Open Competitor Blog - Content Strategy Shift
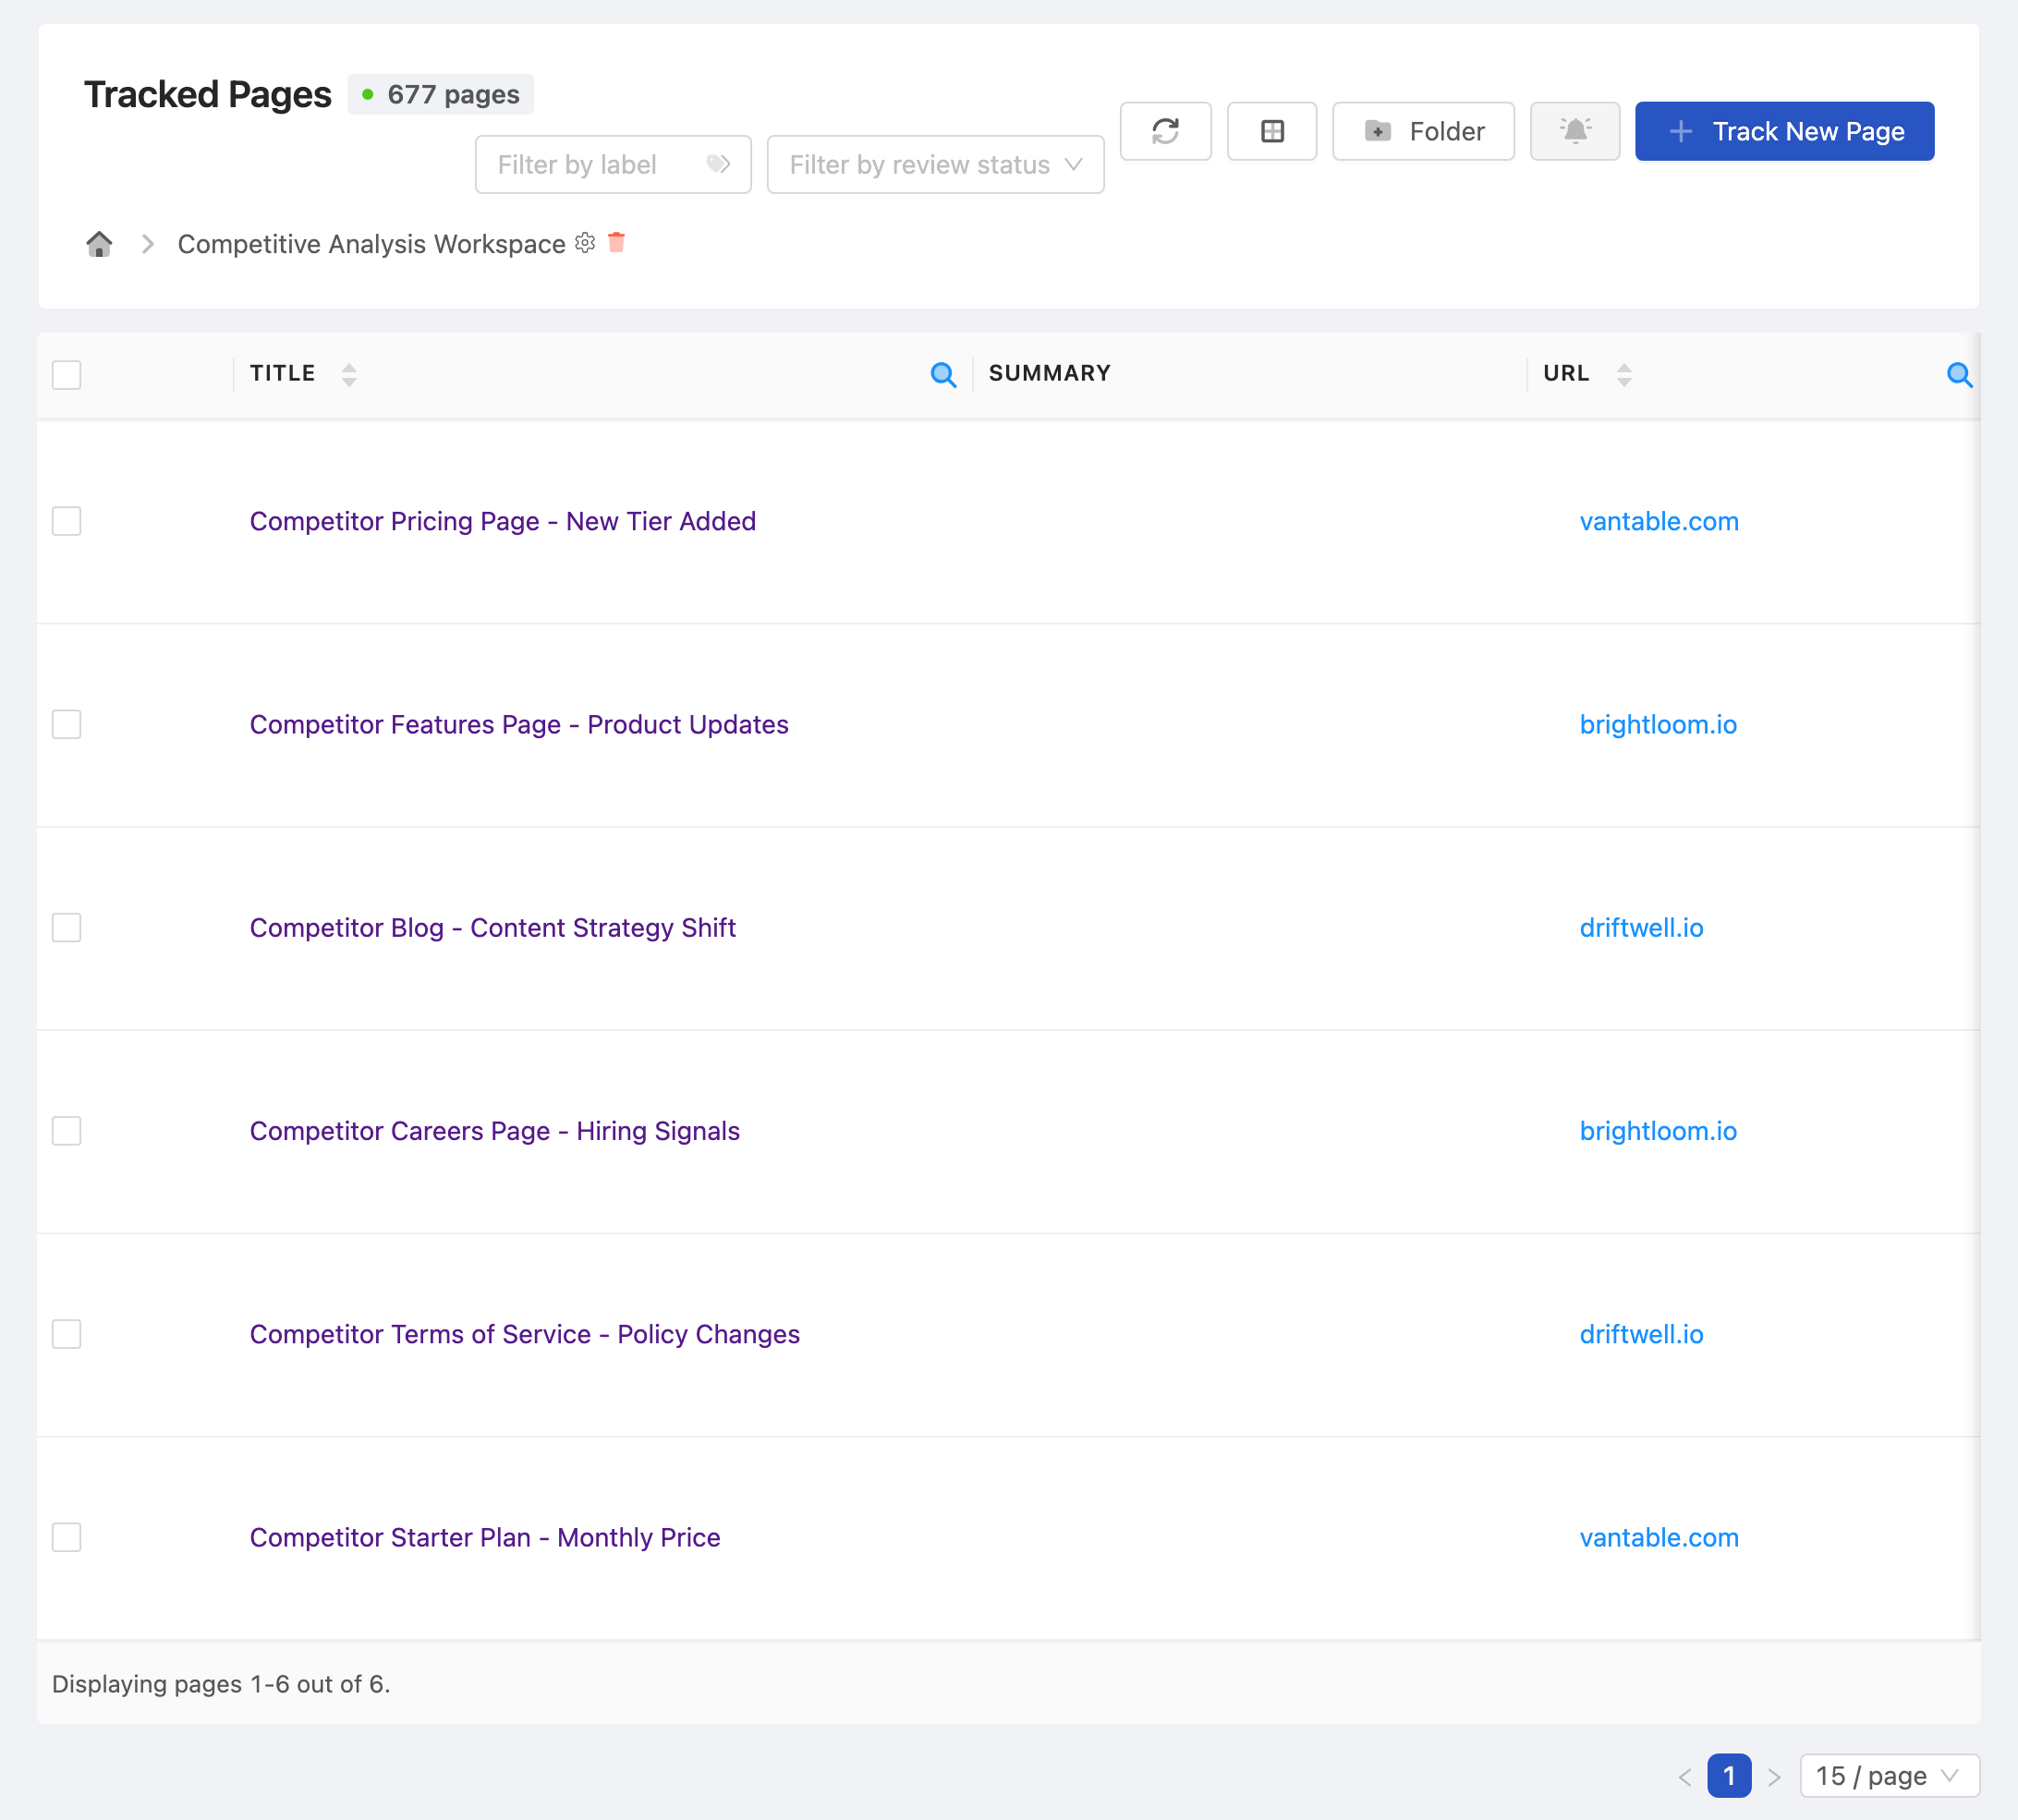This screenshot has width=2018, height=1820. 493,927
